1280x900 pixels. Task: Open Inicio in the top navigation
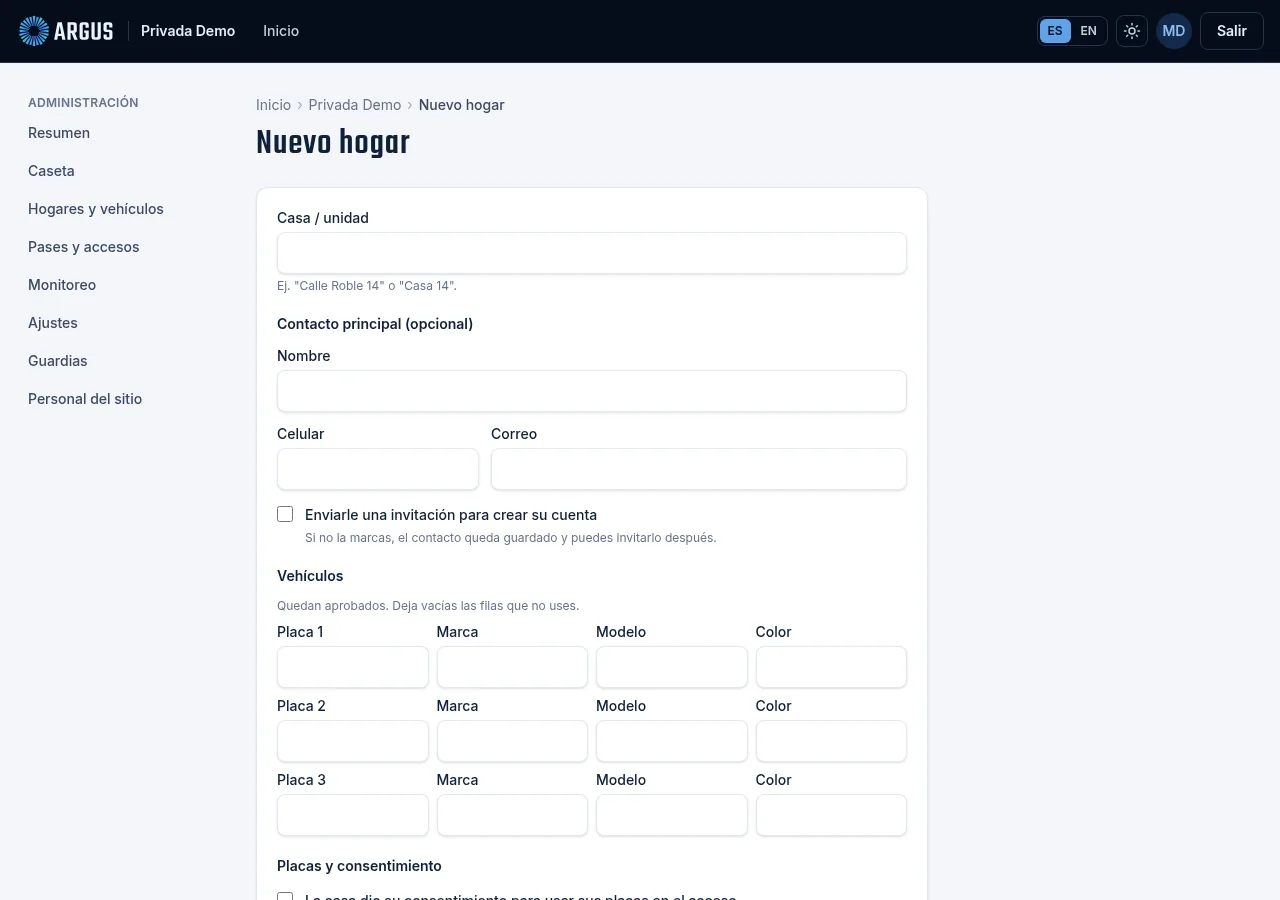pyautogui.click(x=281, y=31)
